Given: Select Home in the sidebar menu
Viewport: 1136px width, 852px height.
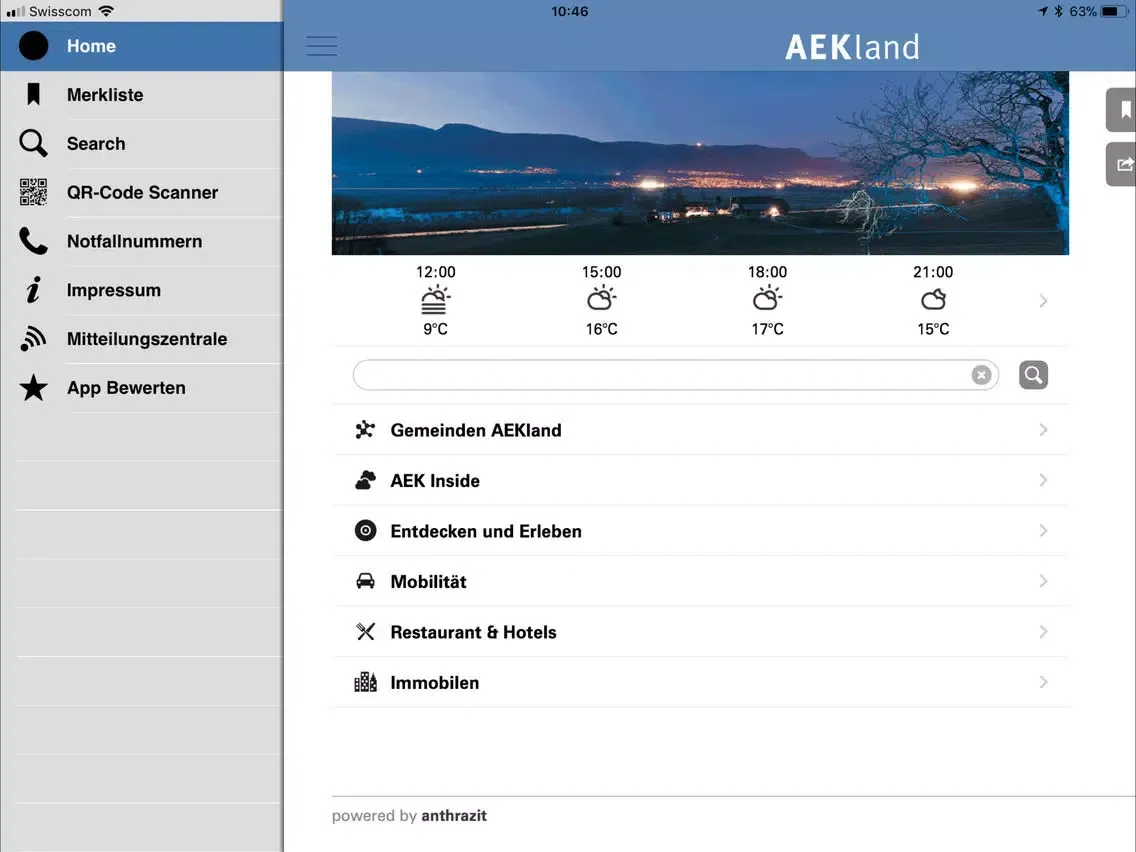Looking at the screenshot, I should (141, 46).
